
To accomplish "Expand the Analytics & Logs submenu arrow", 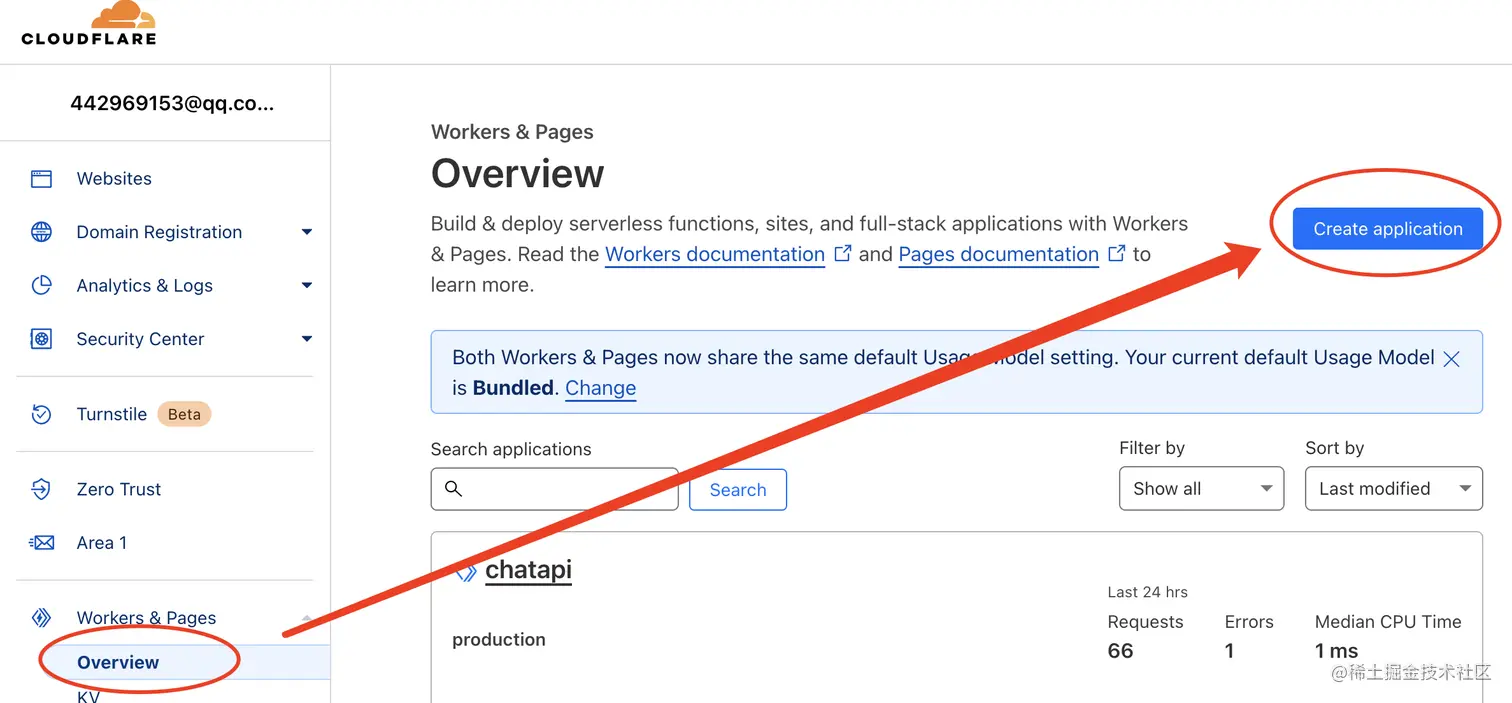I will 307,286.
